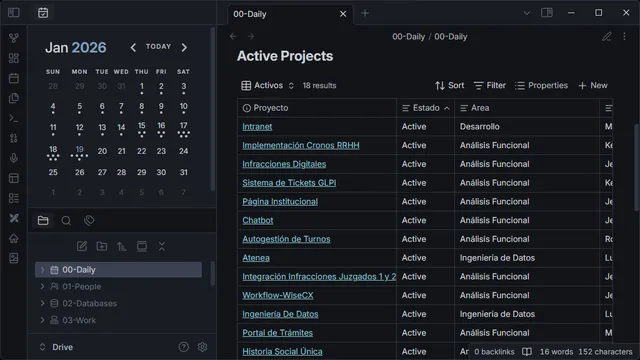Open settings gear icon
Viewport: 640px width, 360px height.
tap(202, 347)
